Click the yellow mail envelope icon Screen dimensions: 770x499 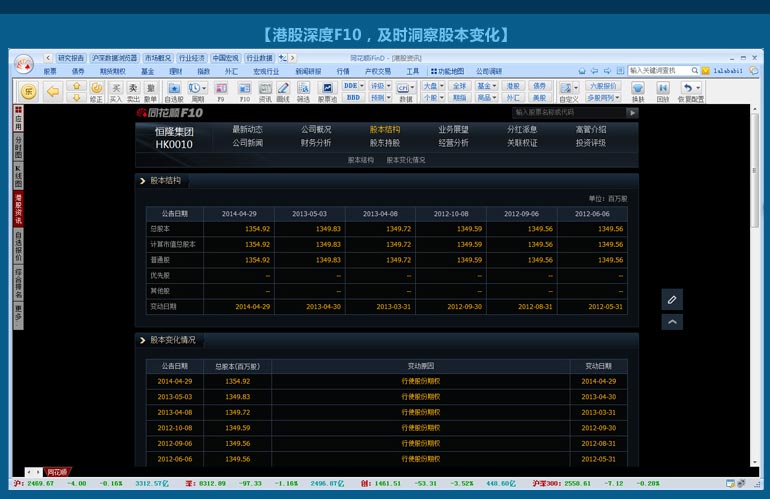706,71
